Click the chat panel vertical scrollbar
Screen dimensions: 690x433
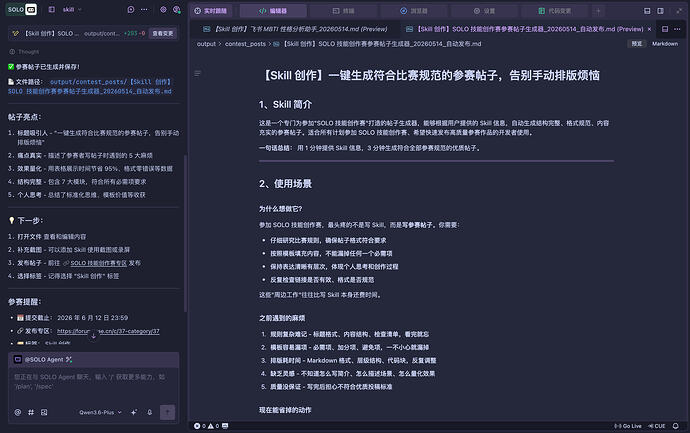[185, 233]
